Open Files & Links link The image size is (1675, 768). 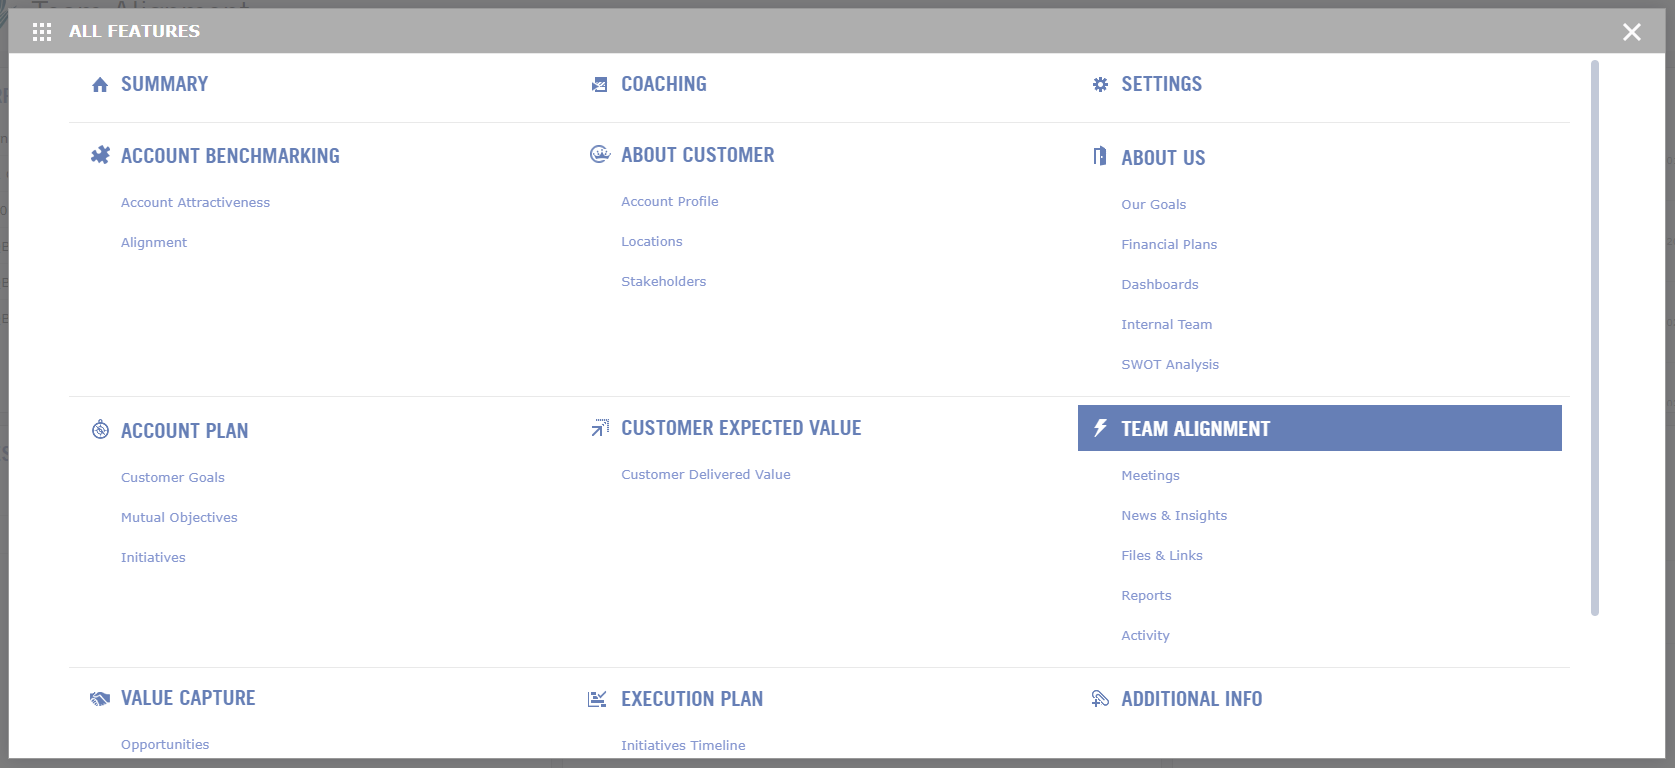coord(1162,555)
